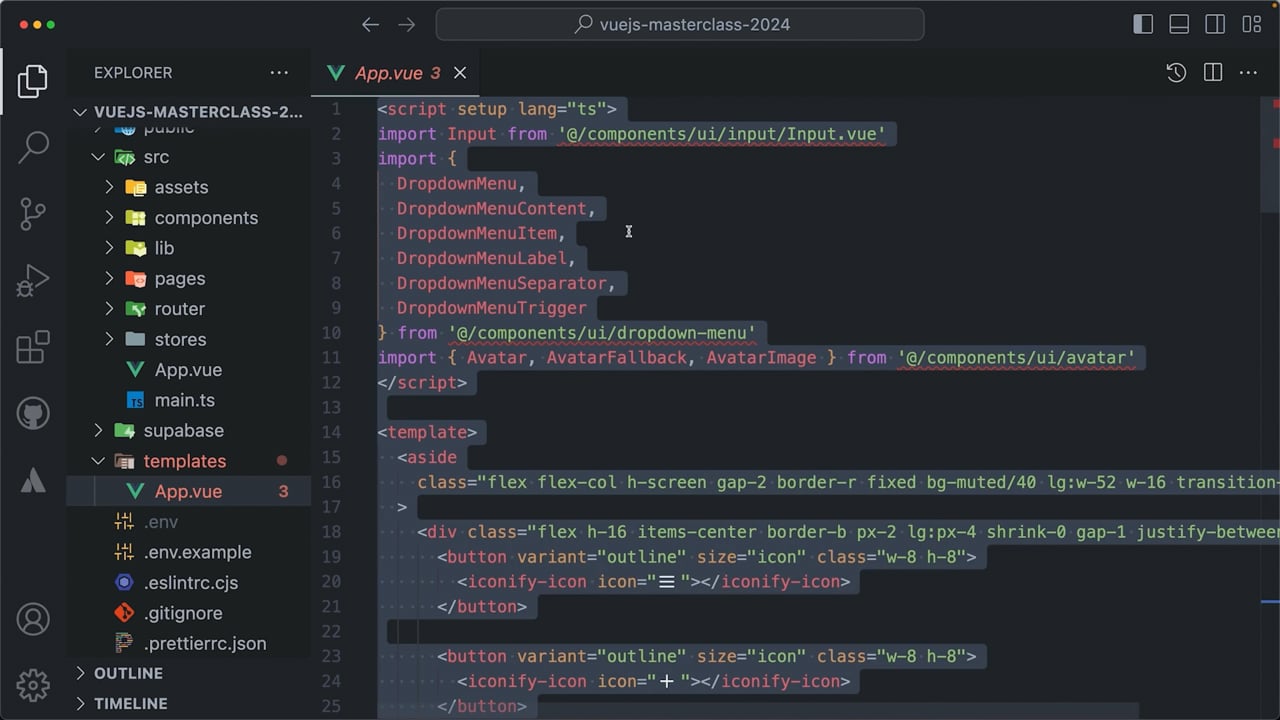Go back with the left arrow

coord(370,25)
